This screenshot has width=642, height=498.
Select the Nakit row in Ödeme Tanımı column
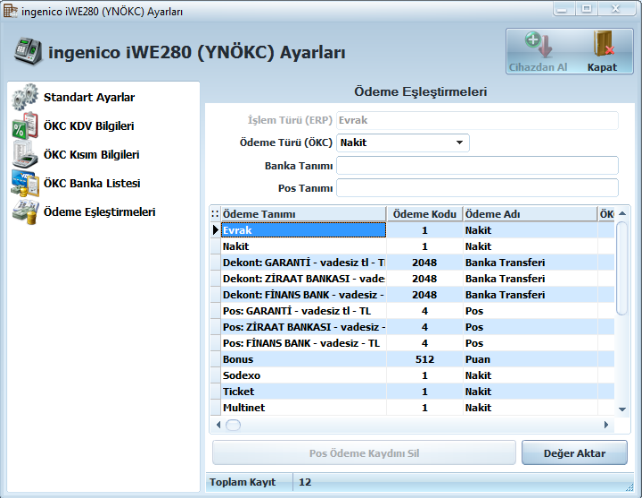pos(303,247)
